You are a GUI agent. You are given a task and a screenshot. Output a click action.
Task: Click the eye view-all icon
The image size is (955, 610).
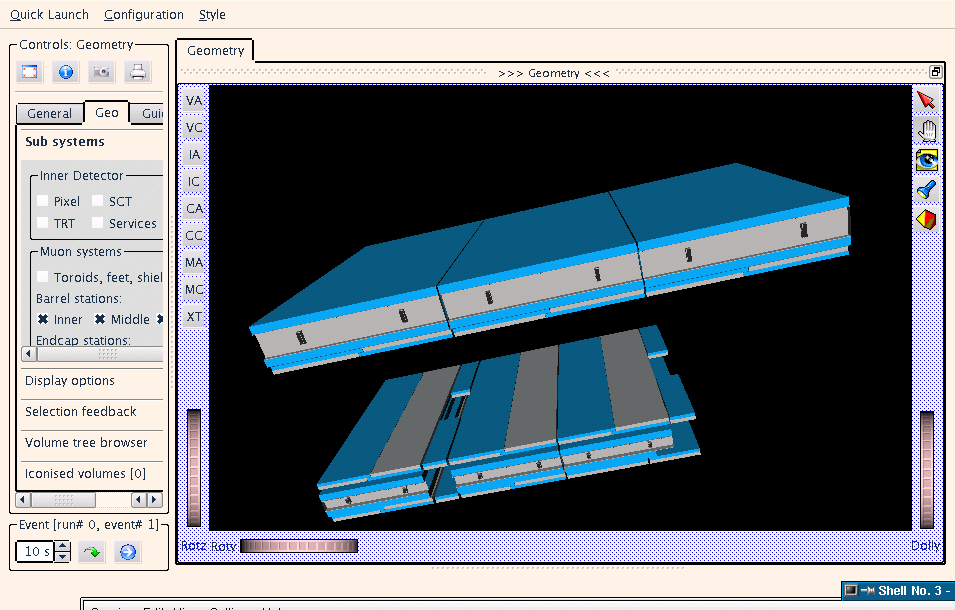pos(926,160)
